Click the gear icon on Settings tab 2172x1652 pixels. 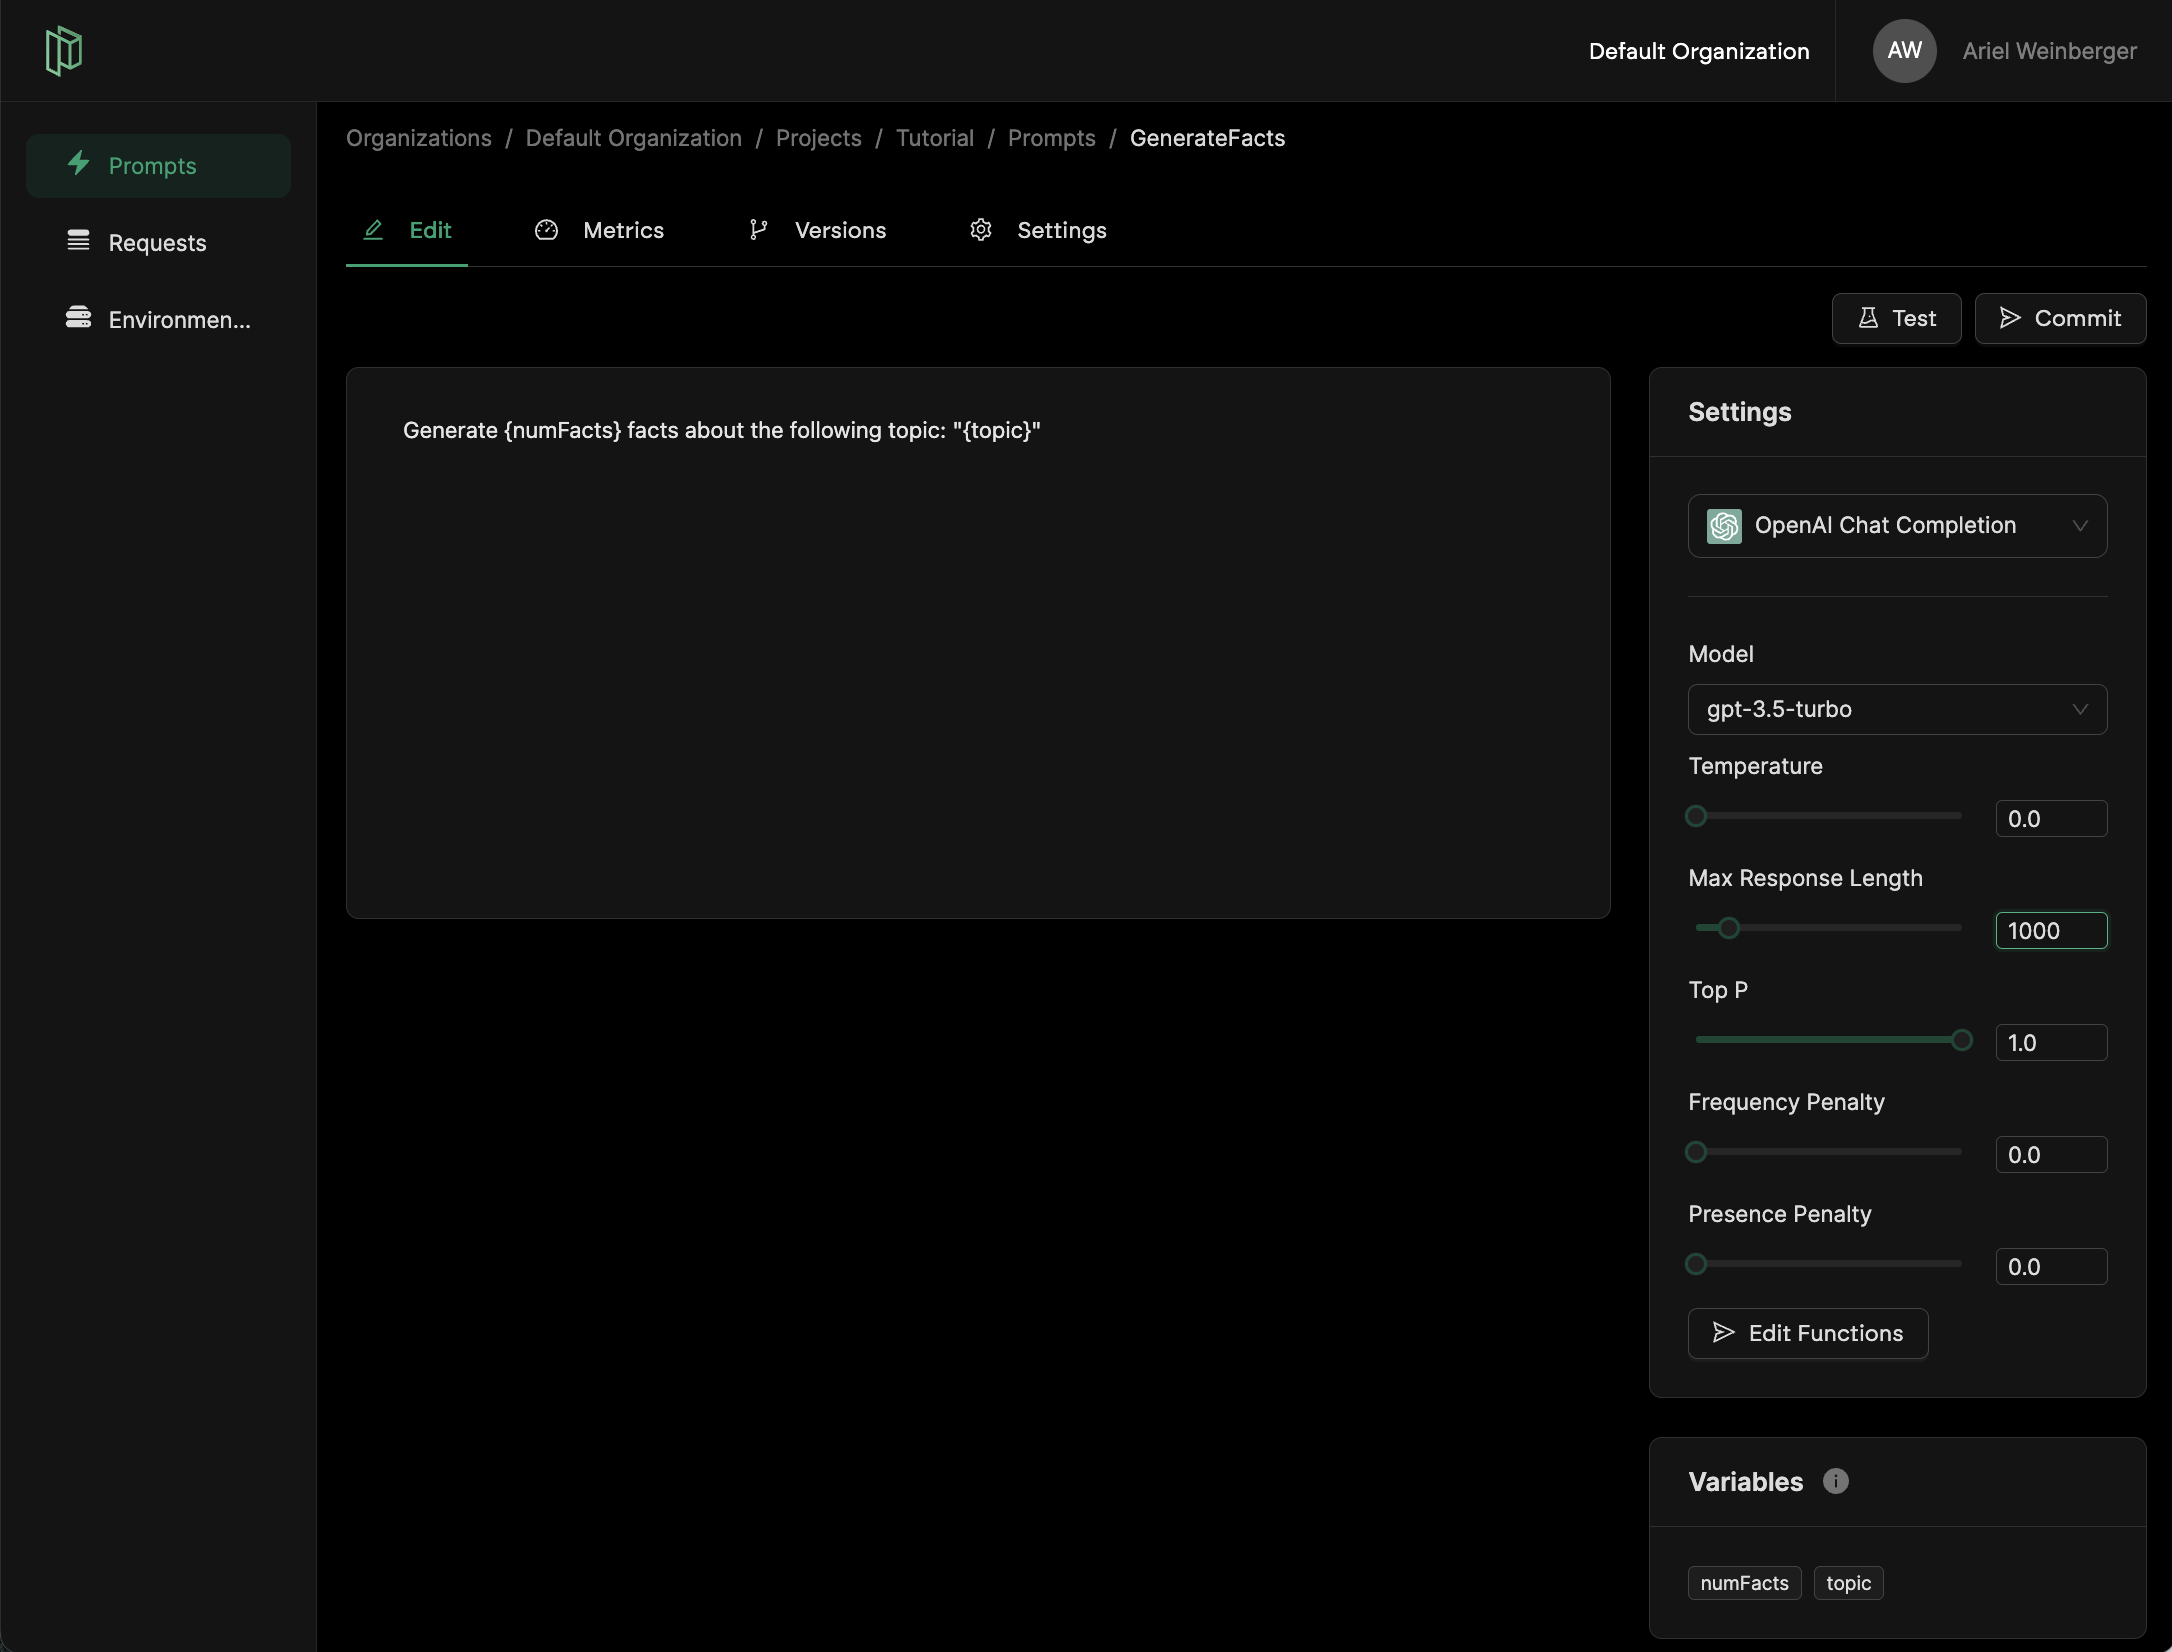tap(981, 230)
